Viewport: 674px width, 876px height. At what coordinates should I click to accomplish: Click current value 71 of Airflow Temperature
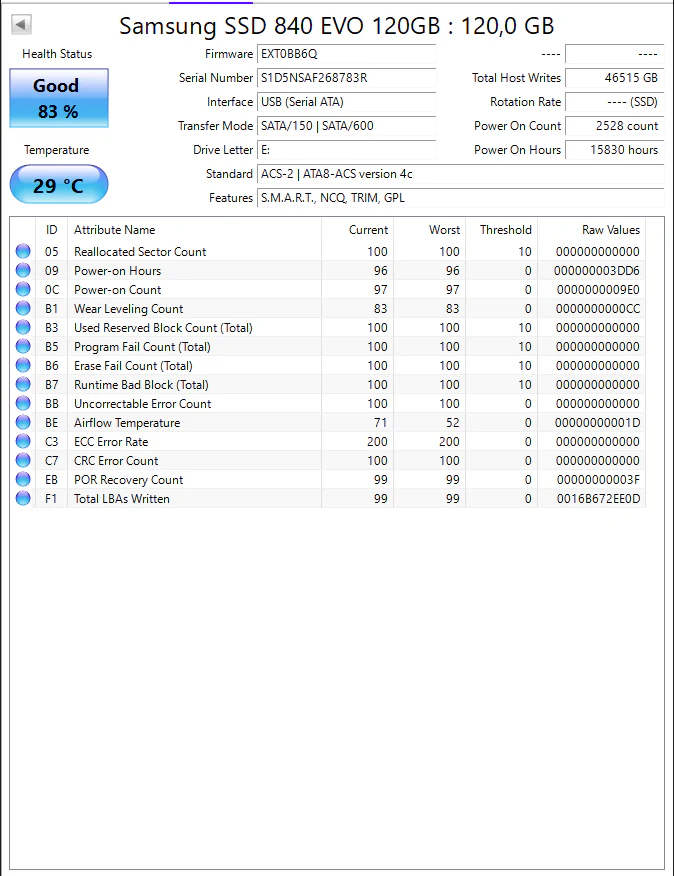tap(381, 423)
